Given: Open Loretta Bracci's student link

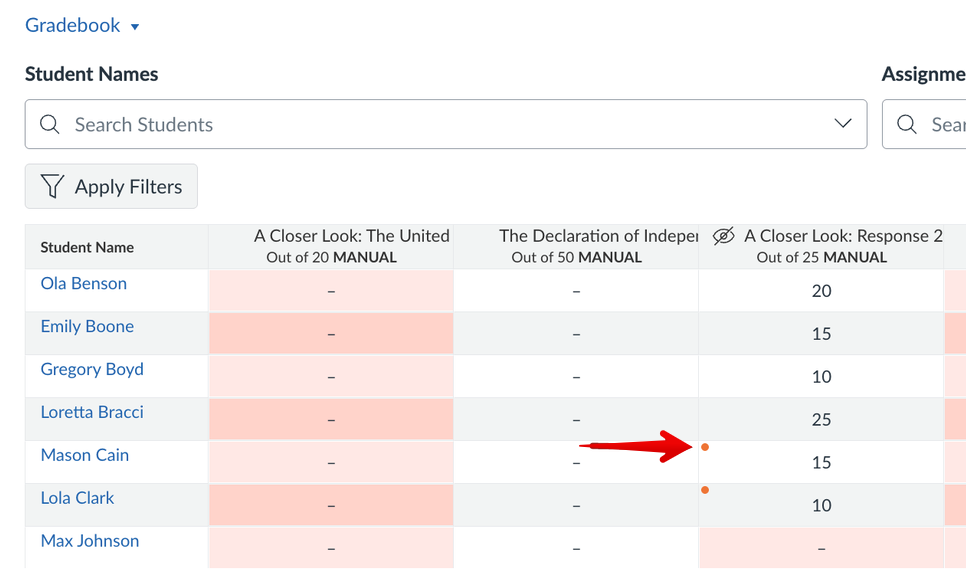Looking at the screenshot, I should point(92,413).
